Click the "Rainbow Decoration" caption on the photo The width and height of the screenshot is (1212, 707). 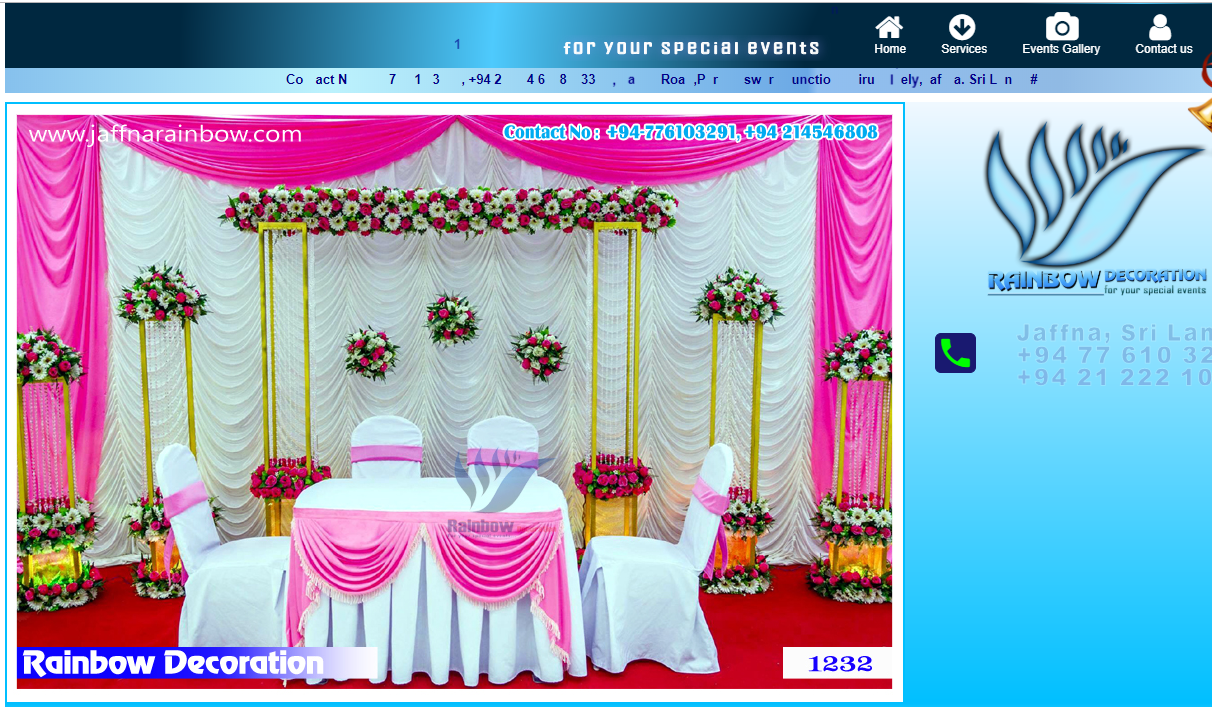tap(173, 663)
